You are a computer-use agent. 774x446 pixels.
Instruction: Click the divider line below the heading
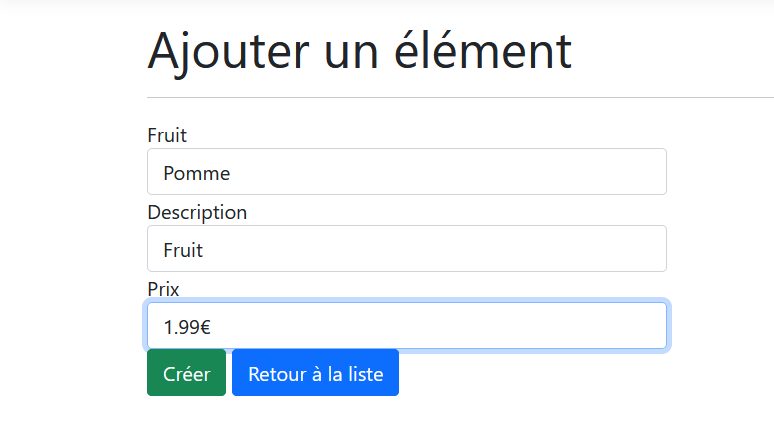(460, 98)
